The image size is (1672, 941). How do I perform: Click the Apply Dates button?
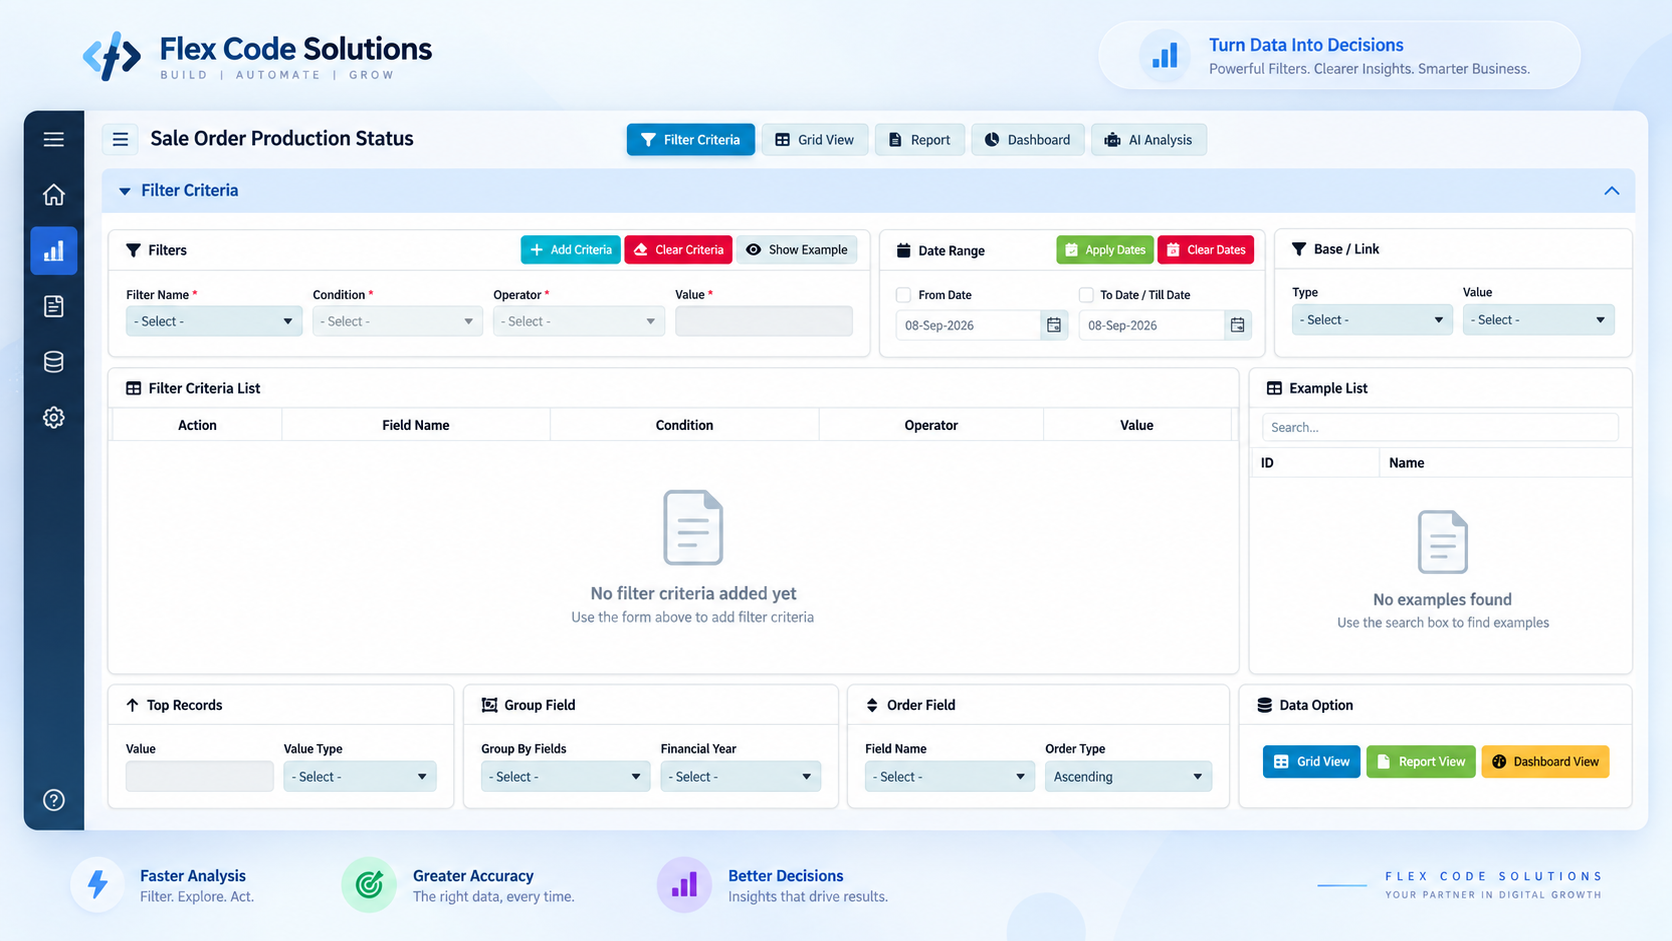(1105, 250)
